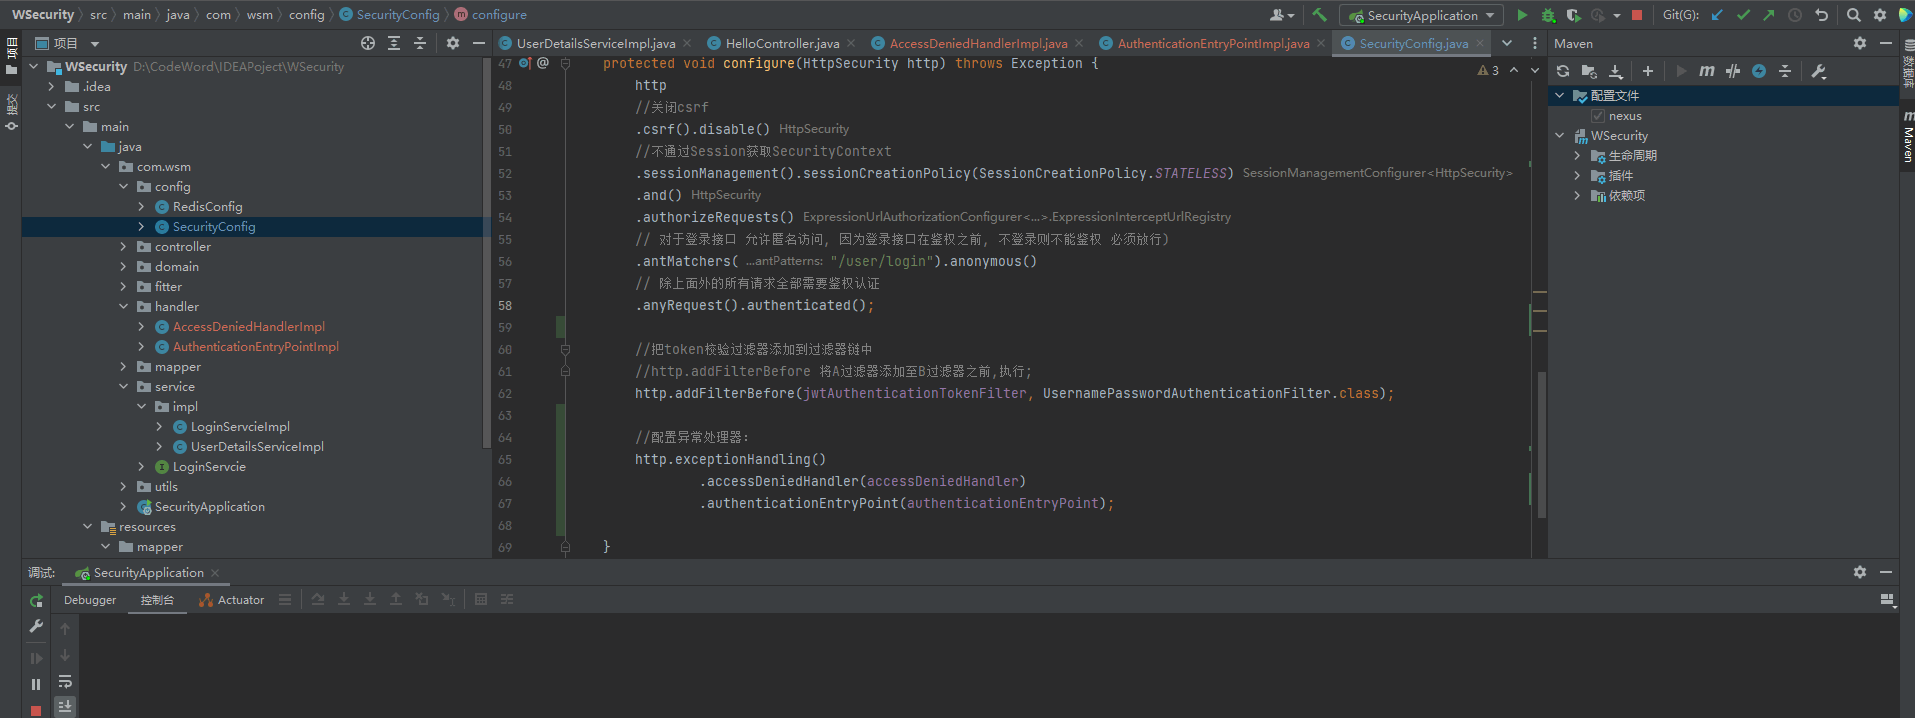Reload all Maven projects
1915x718 pixels.
pyautogui.click(x=1563, y=71)
